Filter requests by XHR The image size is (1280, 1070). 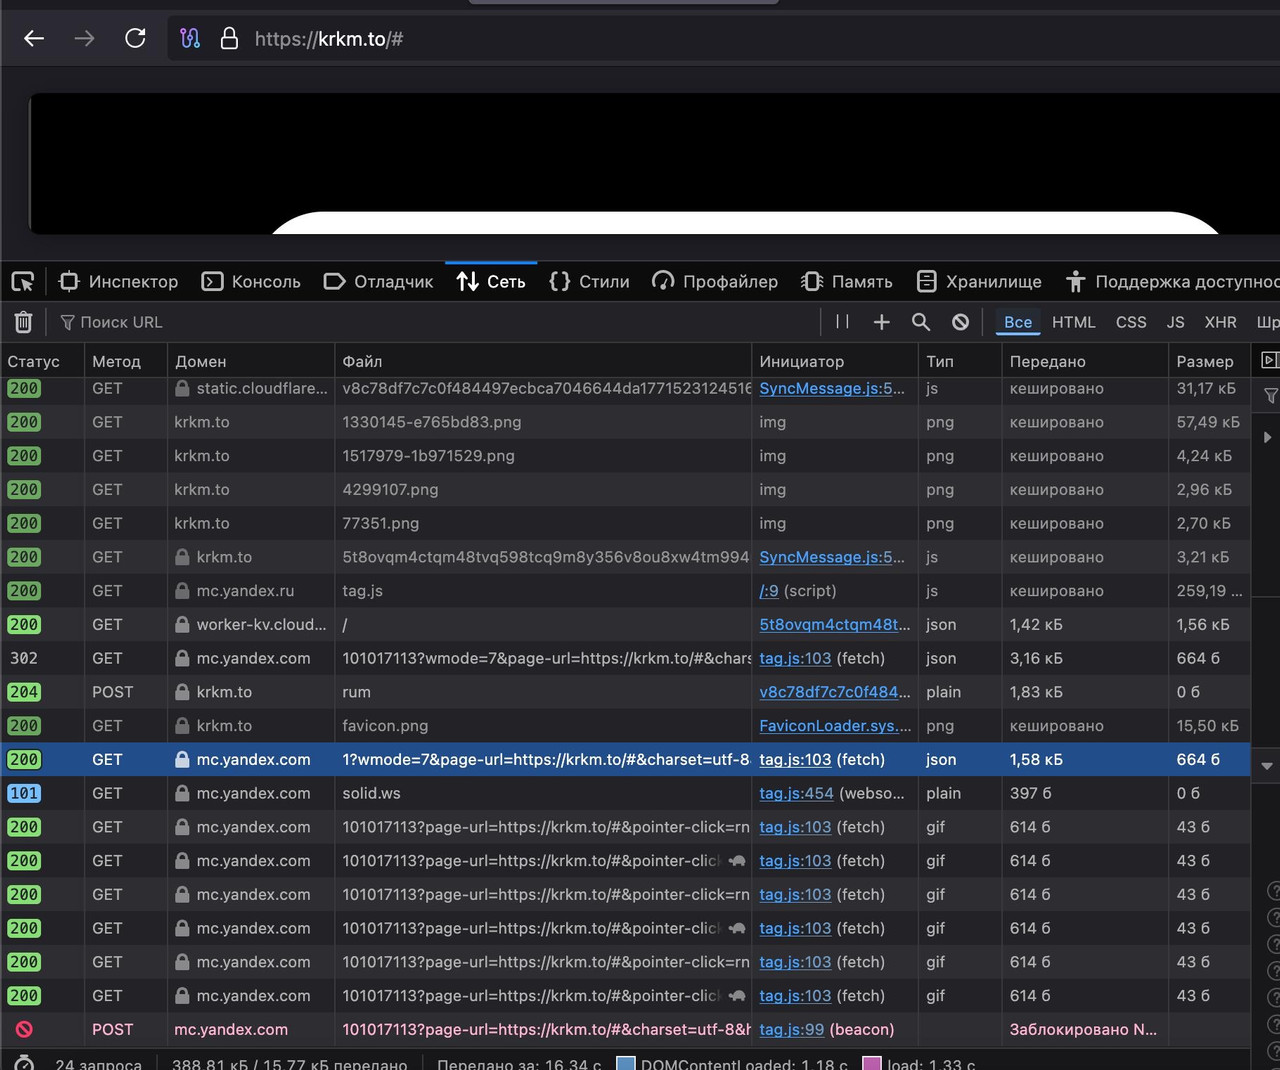1220,322
